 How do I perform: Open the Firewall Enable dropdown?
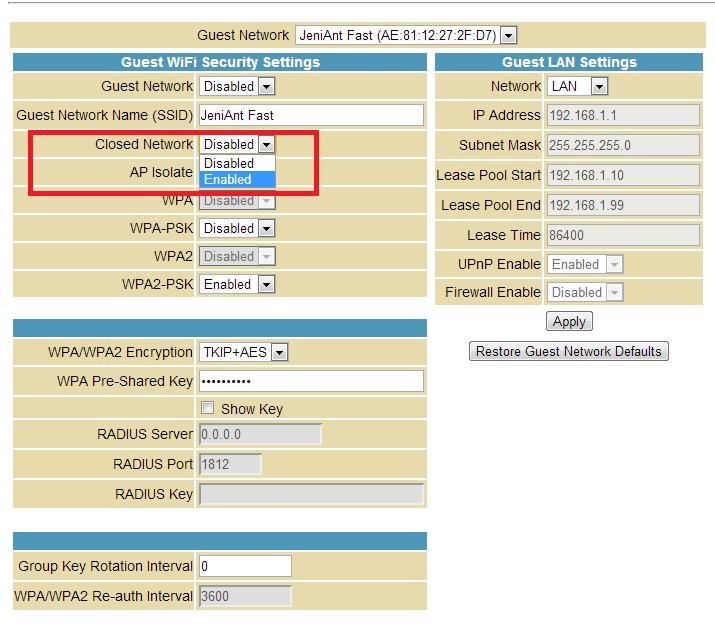585,292
